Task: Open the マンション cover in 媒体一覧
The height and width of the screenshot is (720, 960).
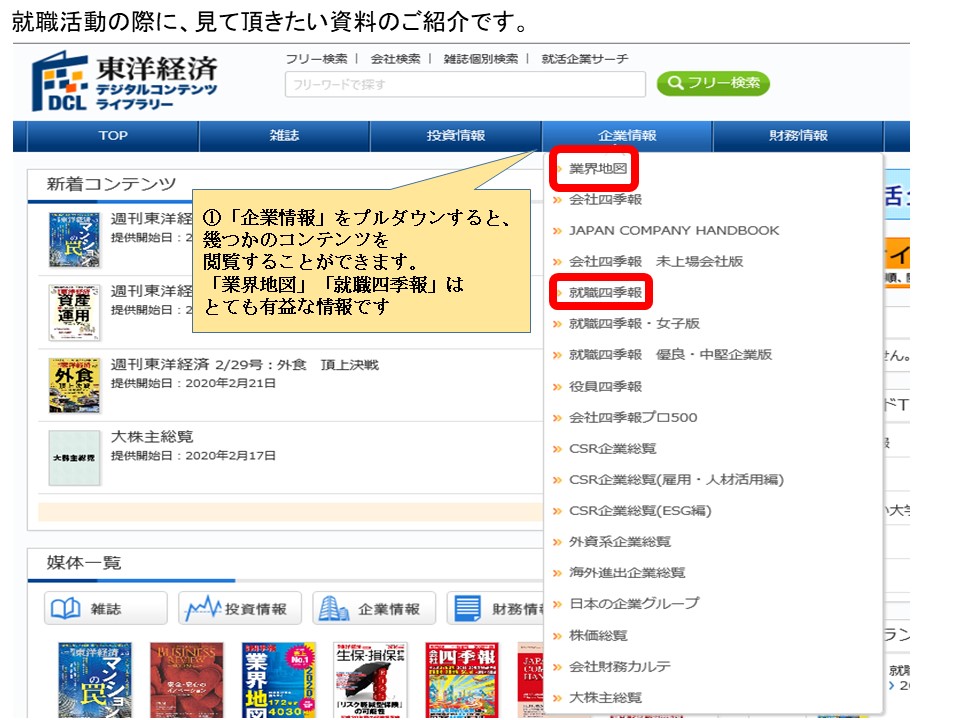Action: pyautogui.click(x=95, y=680)
